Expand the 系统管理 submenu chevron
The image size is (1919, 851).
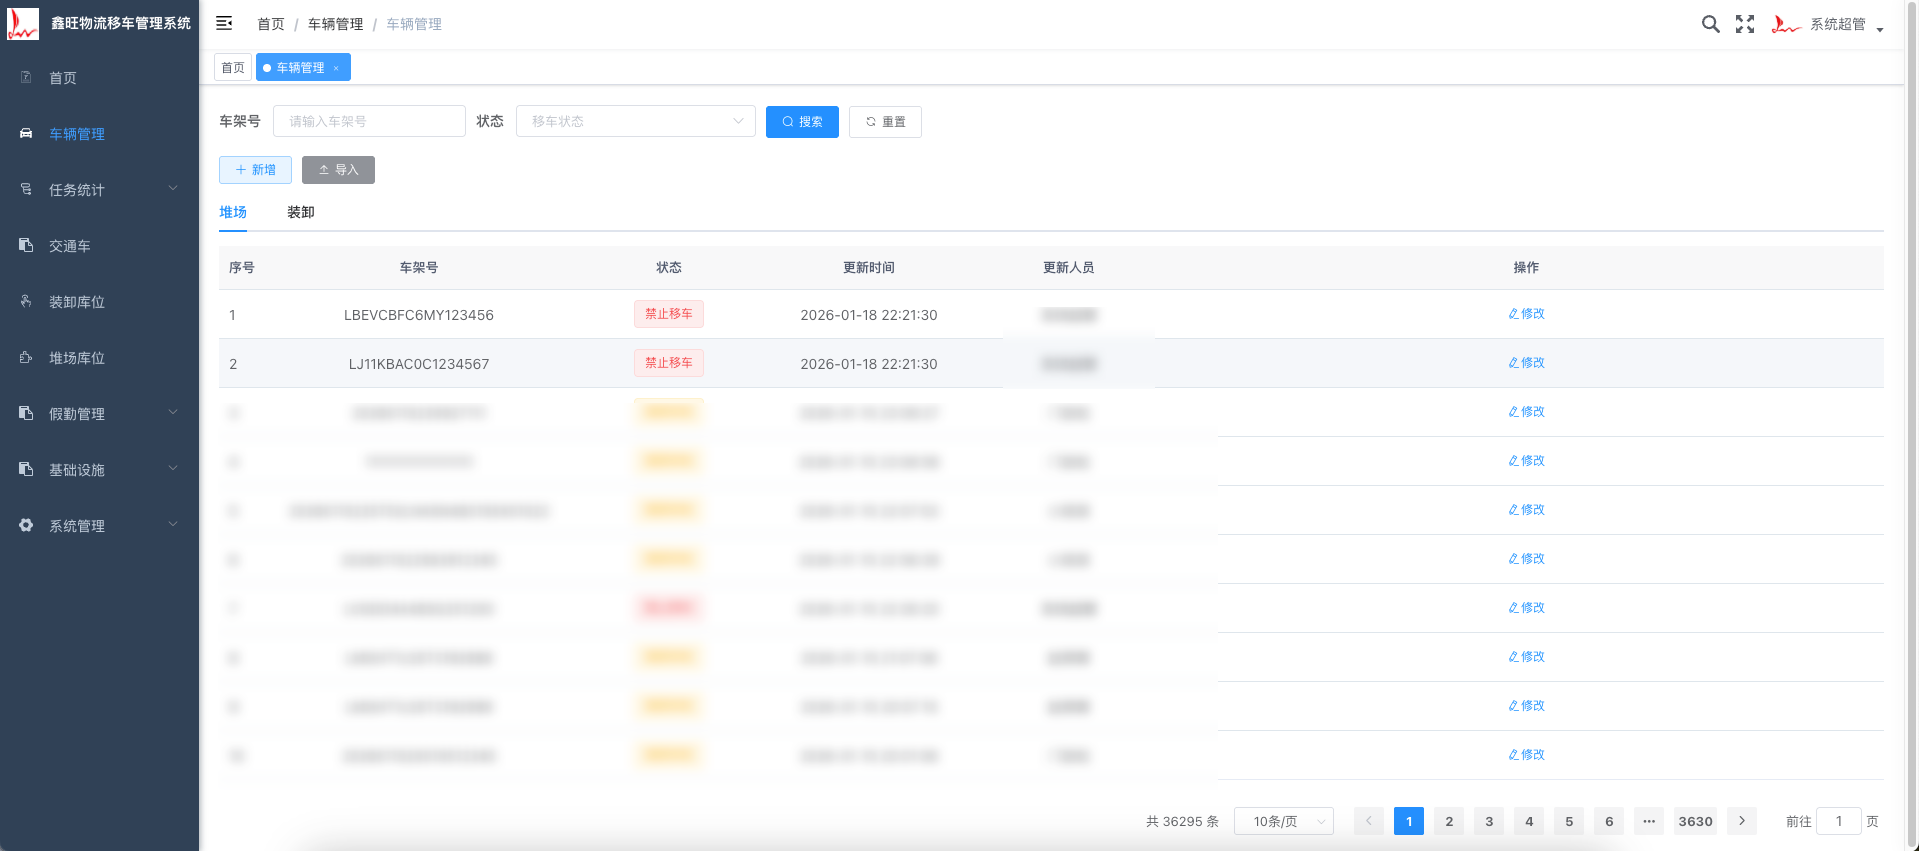(173, 524)
